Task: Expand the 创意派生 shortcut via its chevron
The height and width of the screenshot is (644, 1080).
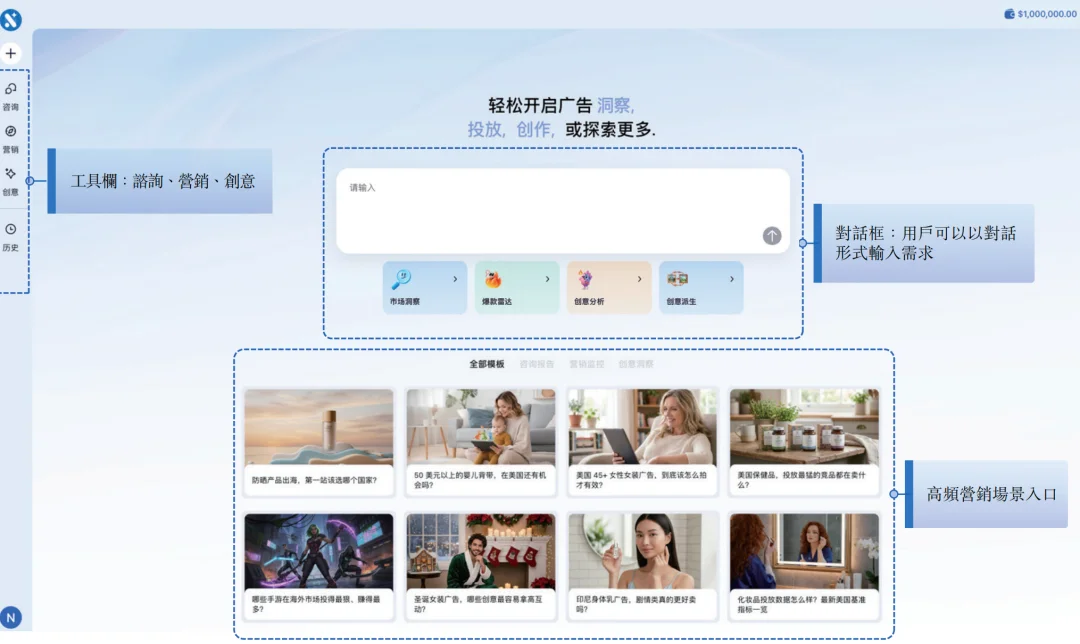Action: pos(731,277)
